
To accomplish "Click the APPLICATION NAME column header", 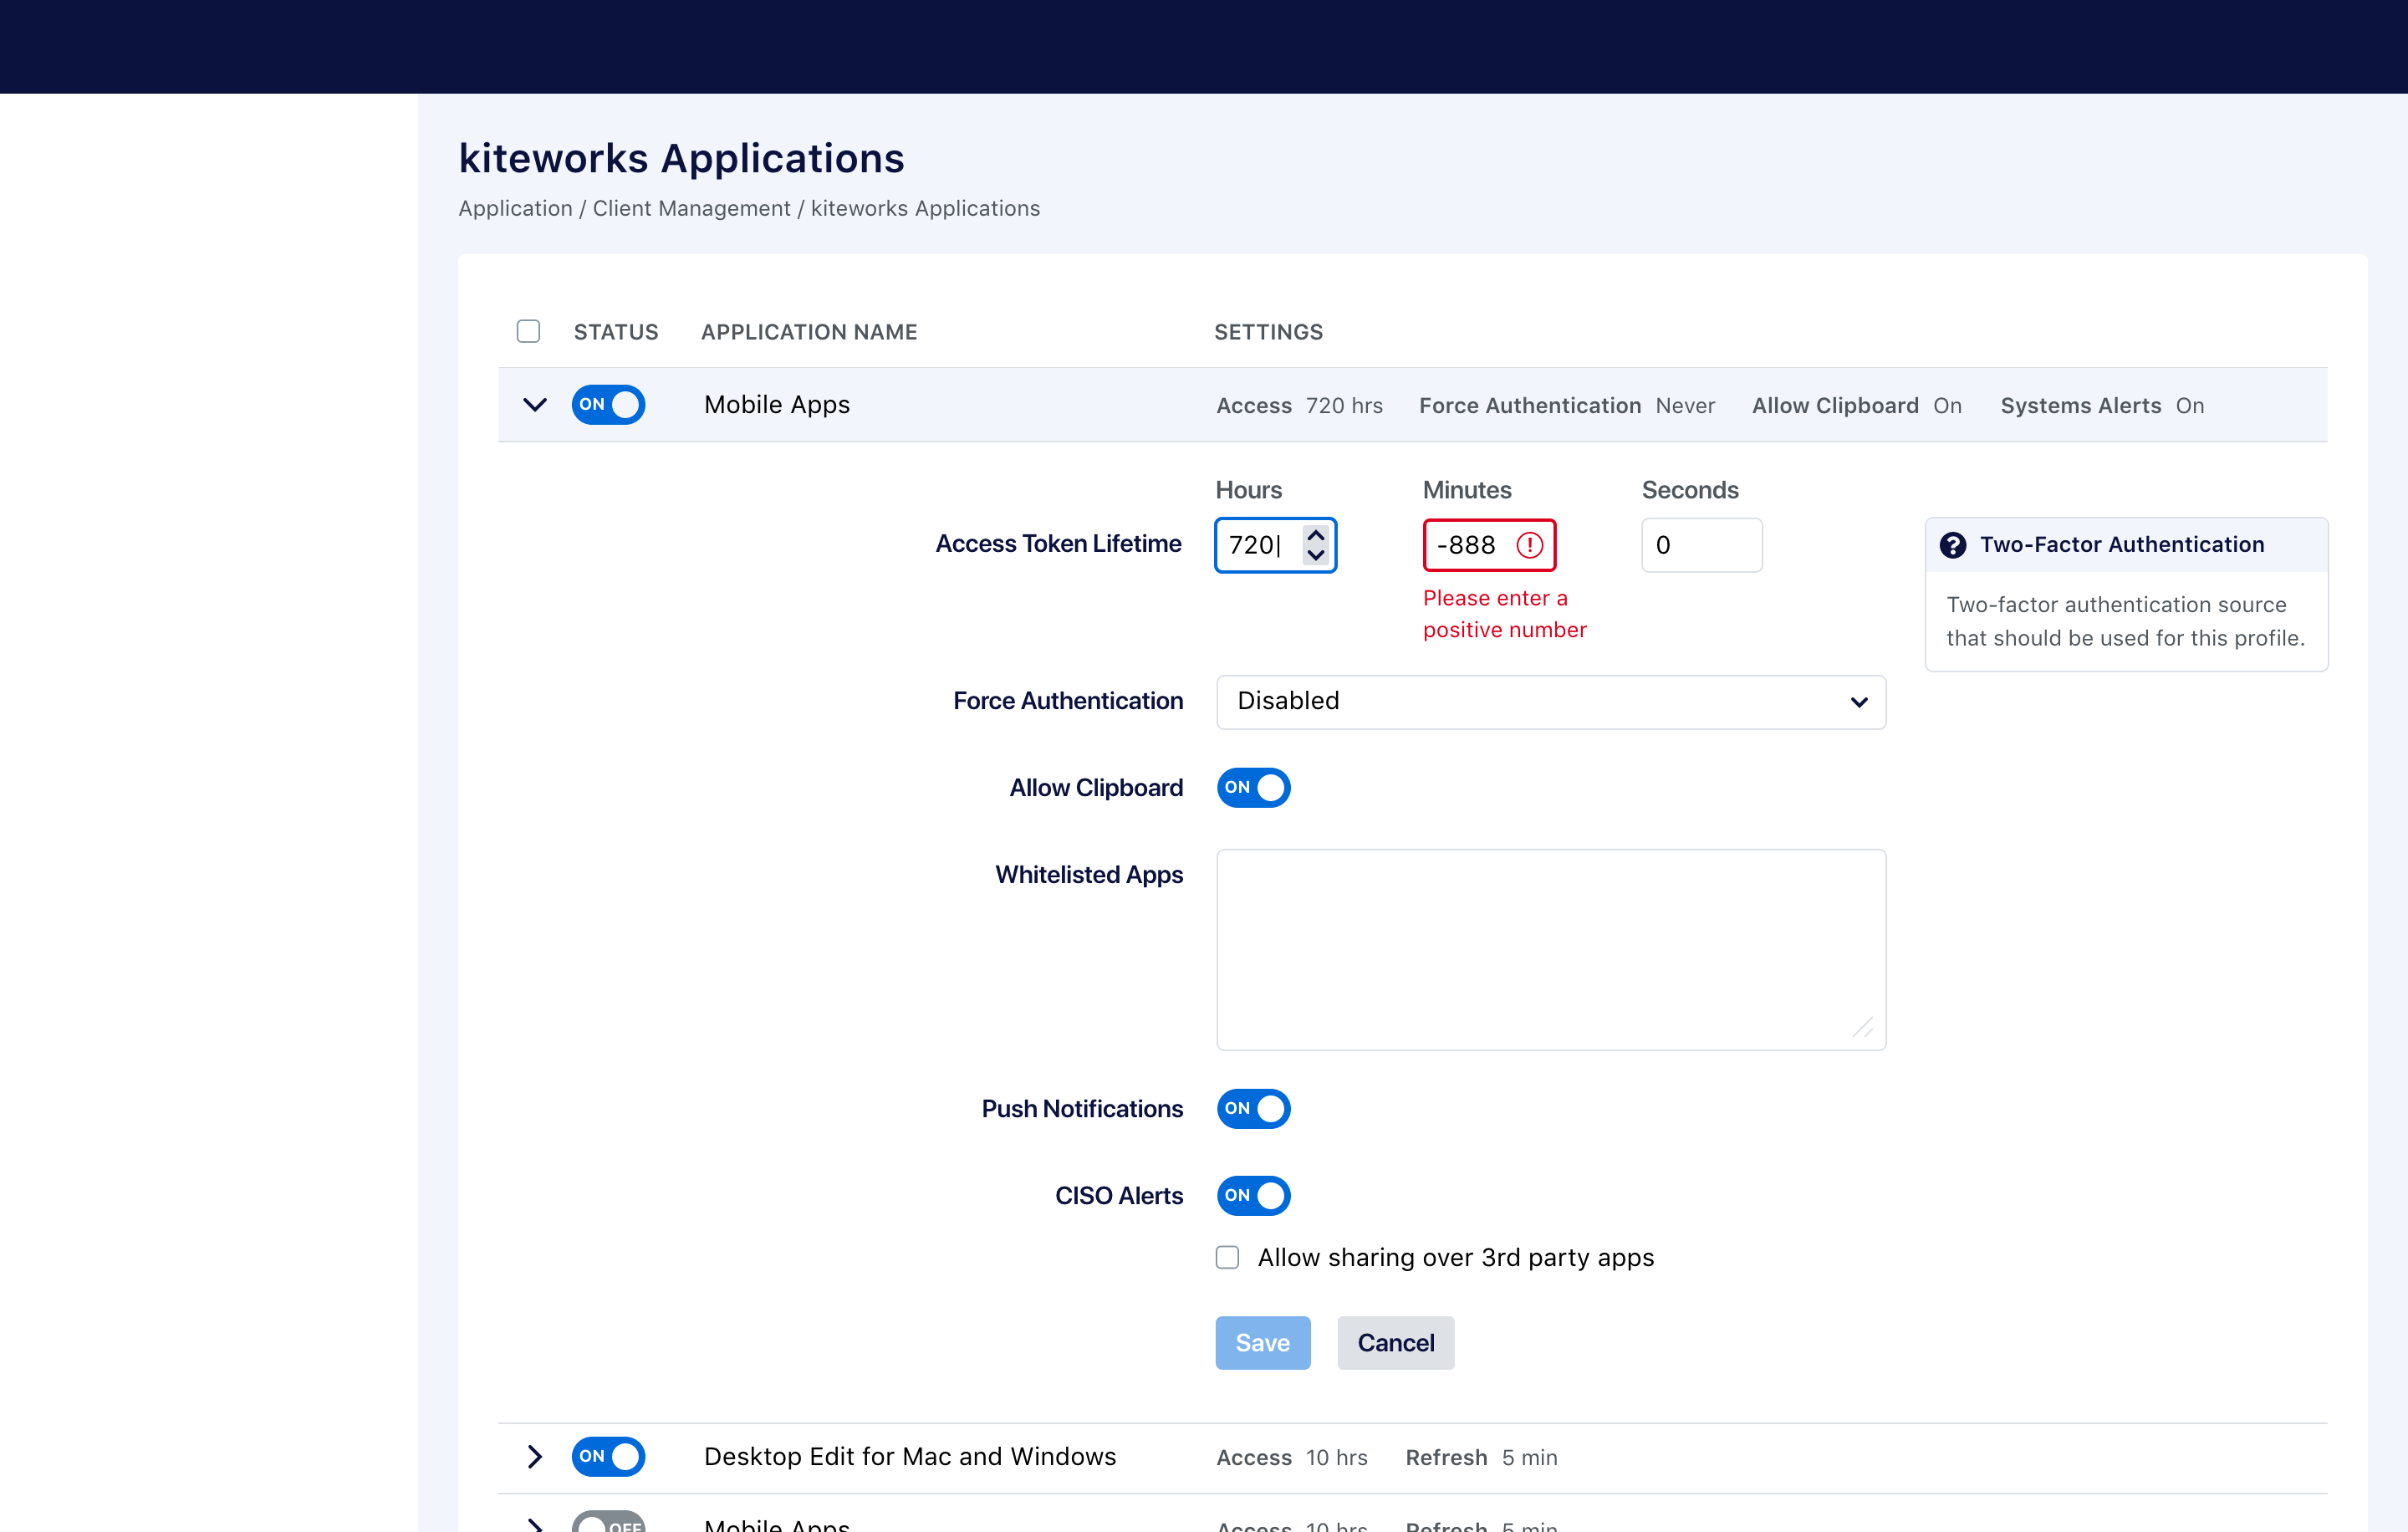I will pos(809,332).
